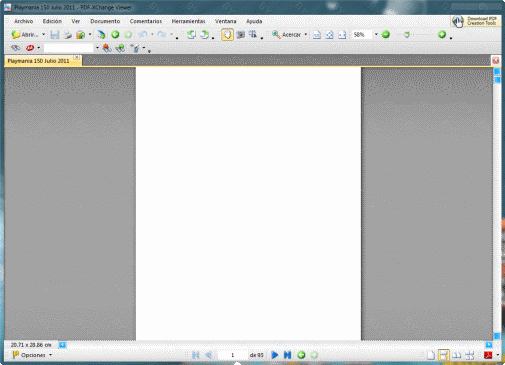This screenshot has width=505, height=365.
Task: Set zoom to actual size icon
Action: click(317, 34)
